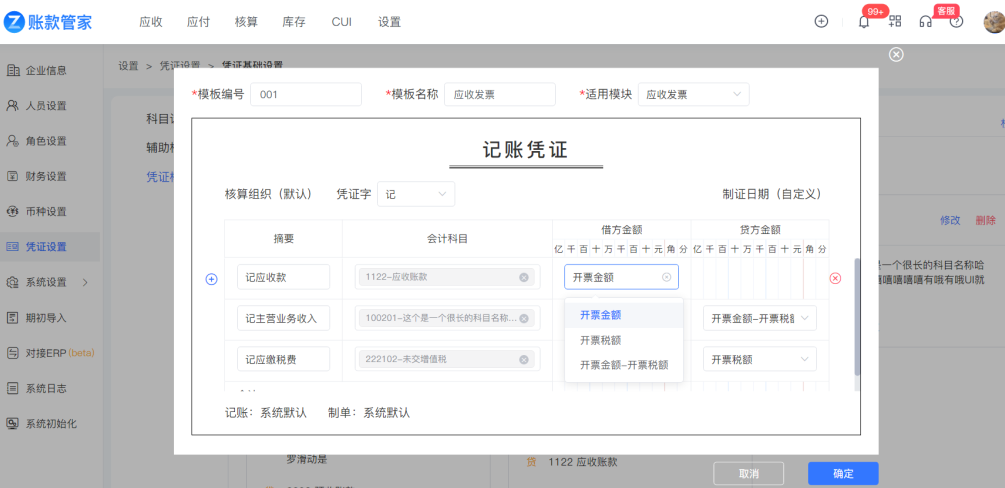
Task: Expand the 凭证字 dropdown
Action: click(416, 194)
